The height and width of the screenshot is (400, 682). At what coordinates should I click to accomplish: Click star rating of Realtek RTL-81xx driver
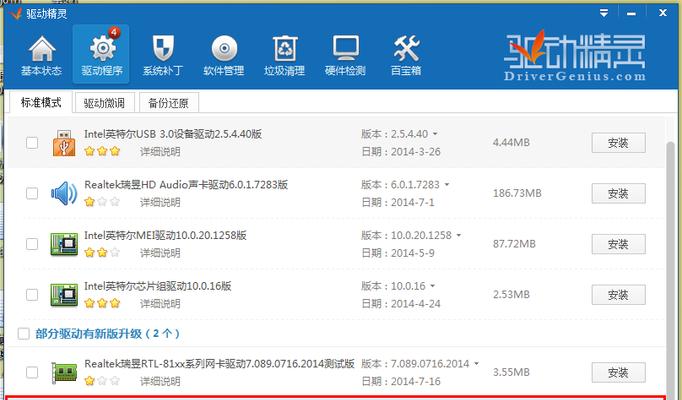pyautogui.click(x=102, y=381)
